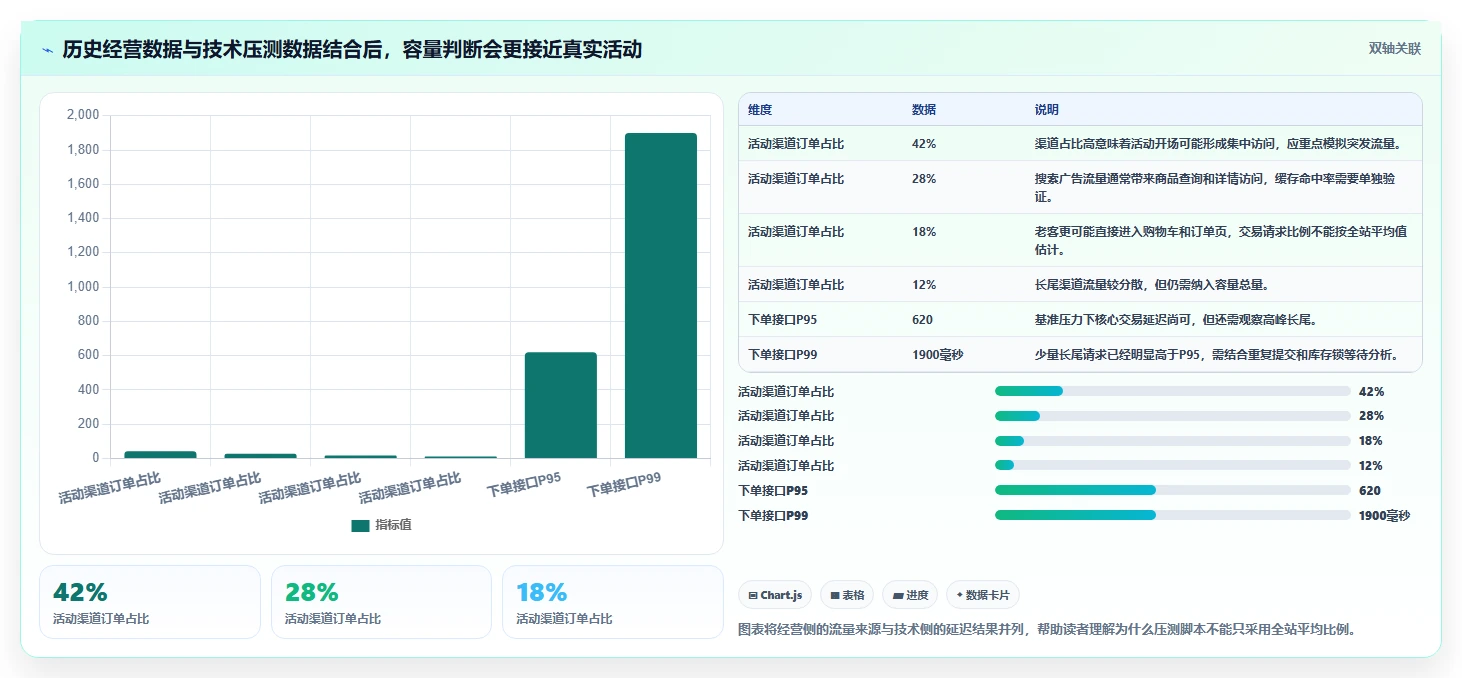The image size is (1462, 678).
Task: Click the progress bar valued 1900毫秒
Action: [x=1172, y=515]
